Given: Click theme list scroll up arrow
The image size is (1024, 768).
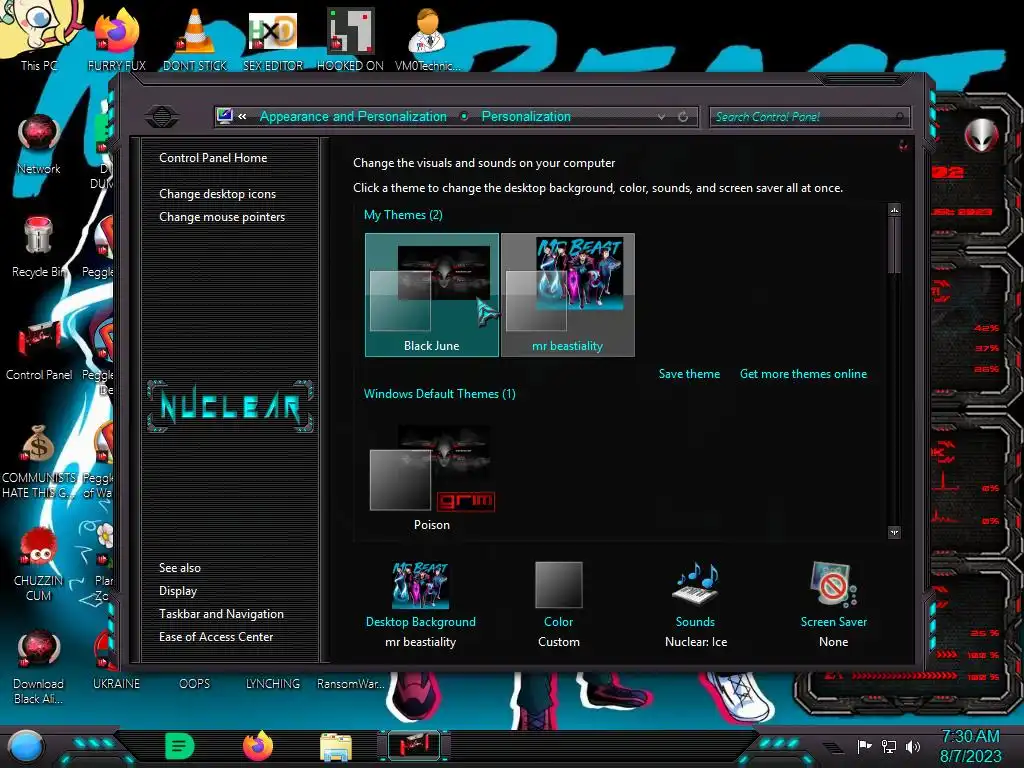Looking at the screenshot, I should (x=894, y=210).
